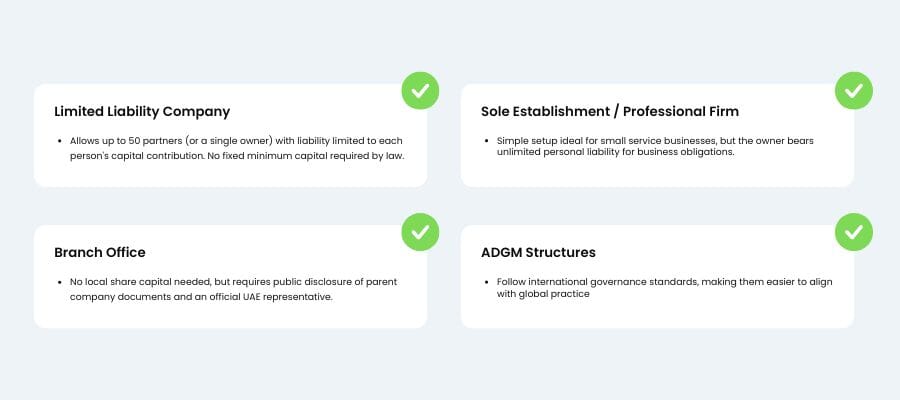Click the 'official UAE representative' line
This screenshot has width=900, height=400.
pos(201,297)
